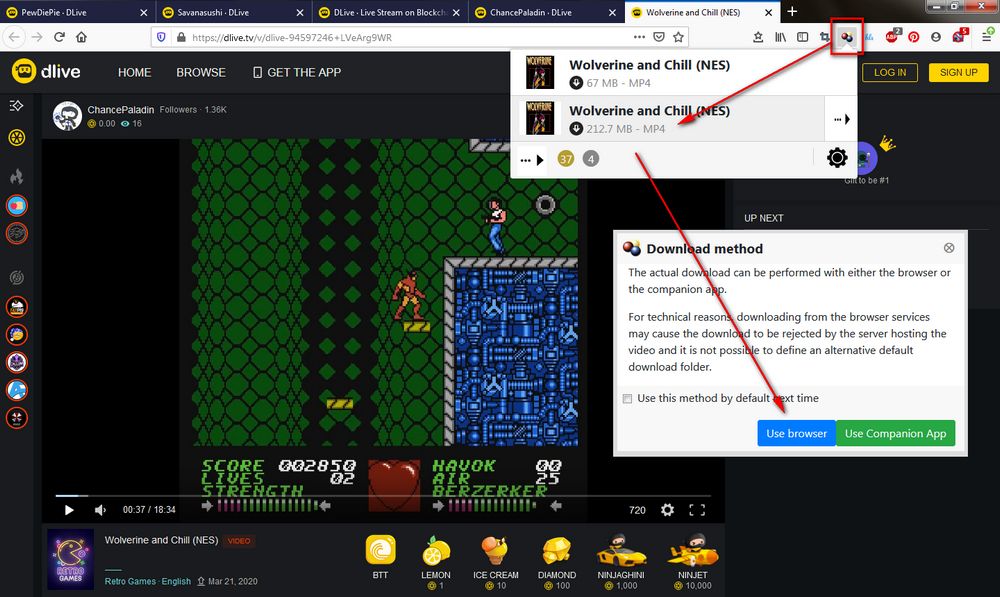This screenshot has width=1000, height=597.
Task: Click the English language tag link
Action: click(176, 581)
